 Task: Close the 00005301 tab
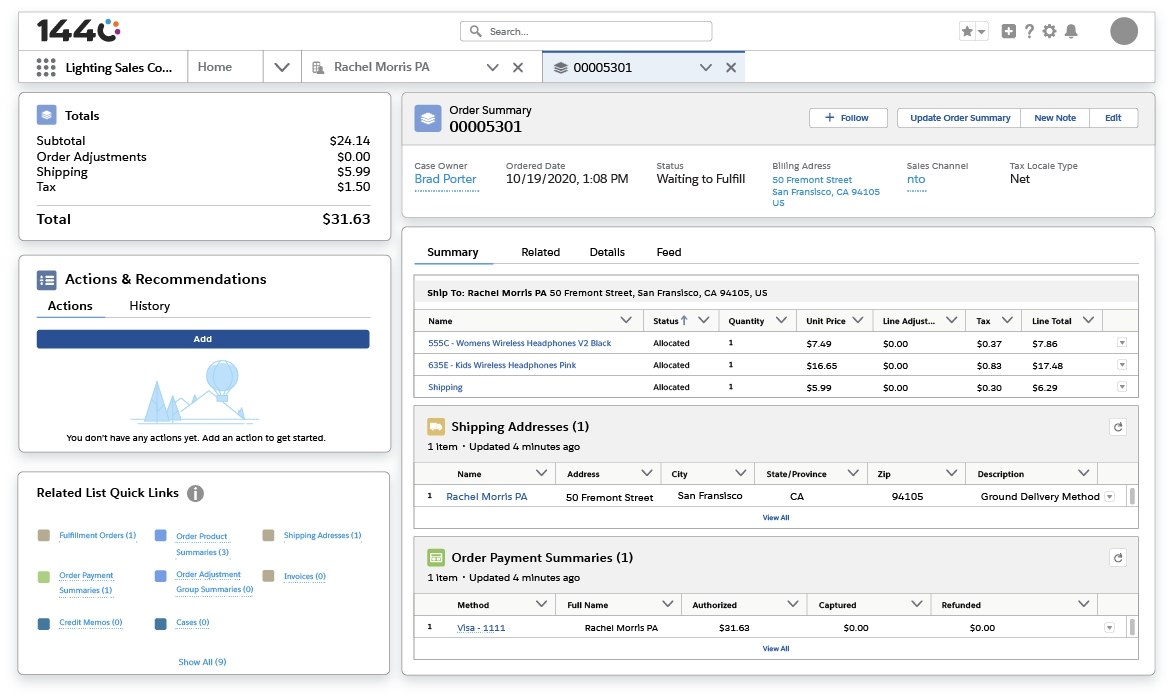pos(731,67)
